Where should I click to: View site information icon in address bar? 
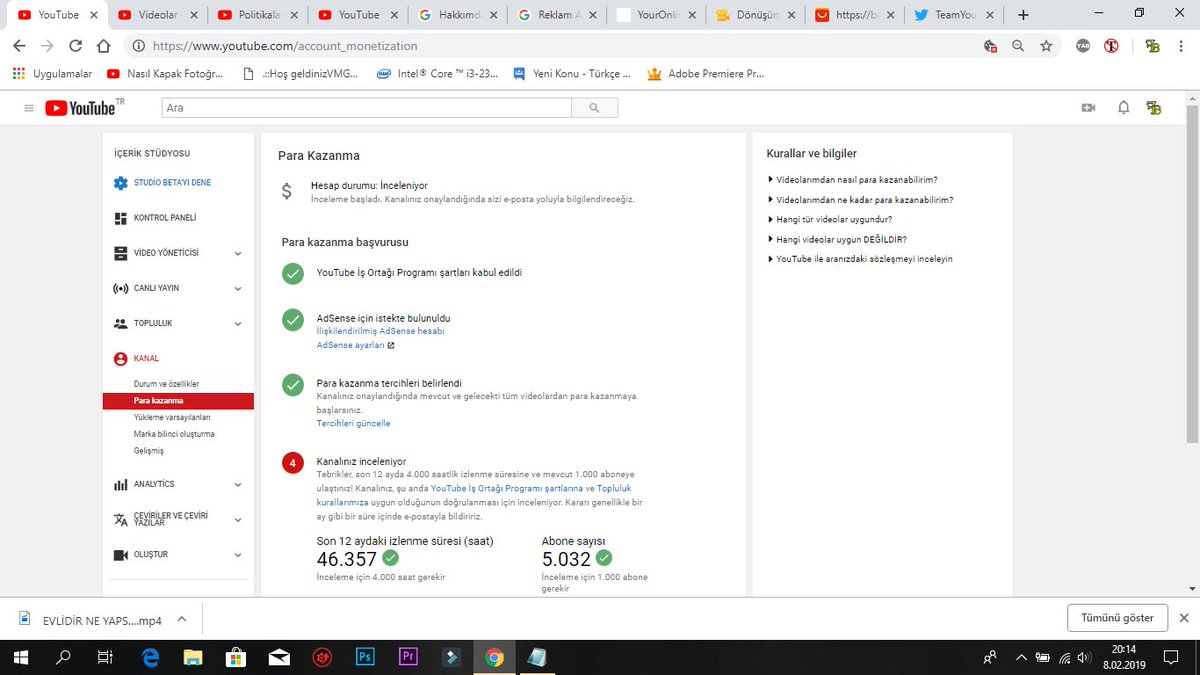[x=138, y=46]
